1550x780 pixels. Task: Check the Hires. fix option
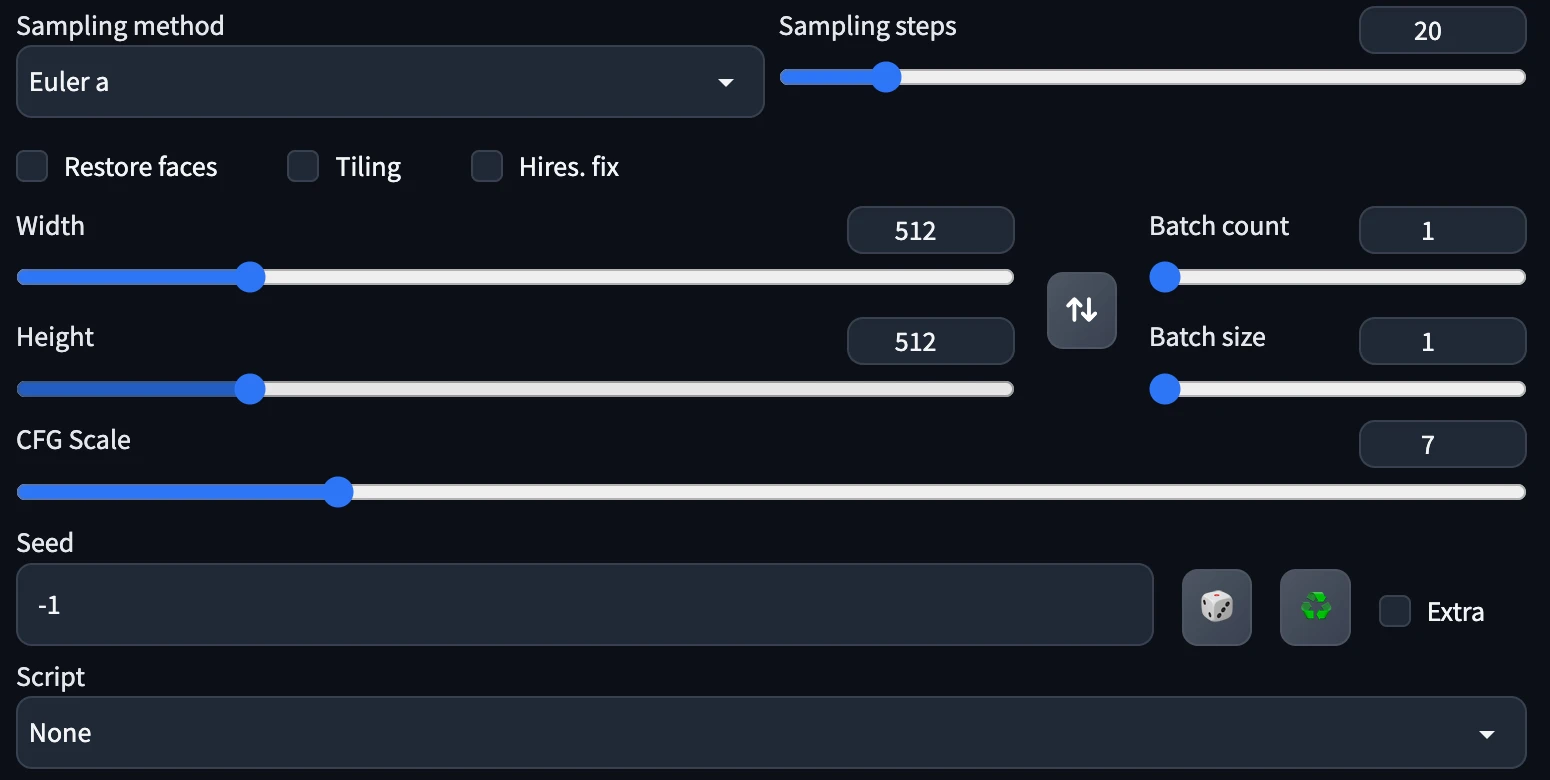[x=487, y=166]
